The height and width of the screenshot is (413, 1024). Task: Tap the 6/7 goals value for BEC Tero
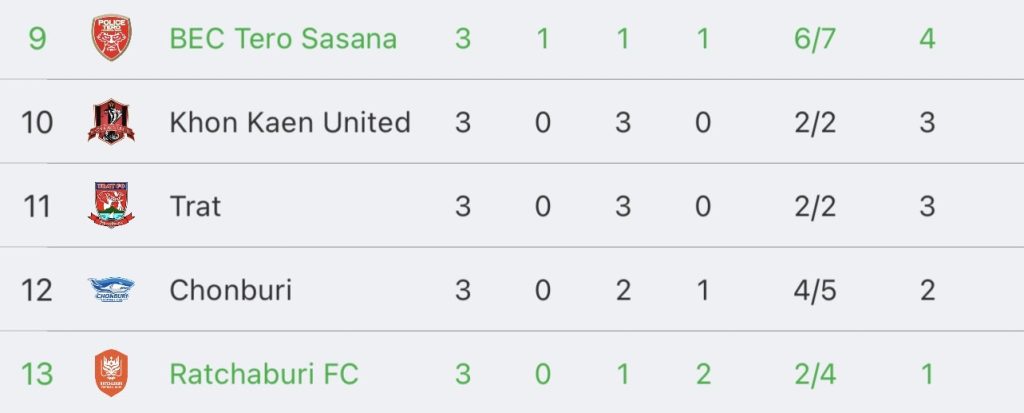814,39
